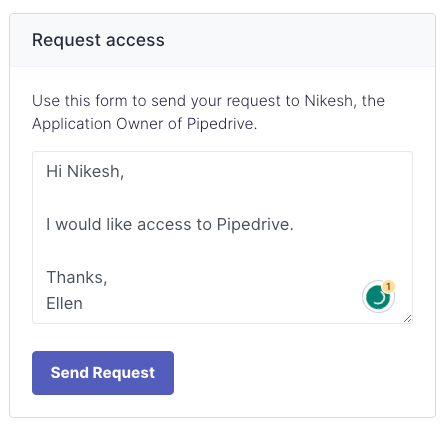Click the "Request access" heading
The image size is (446, 428).
tap(98, 40)
